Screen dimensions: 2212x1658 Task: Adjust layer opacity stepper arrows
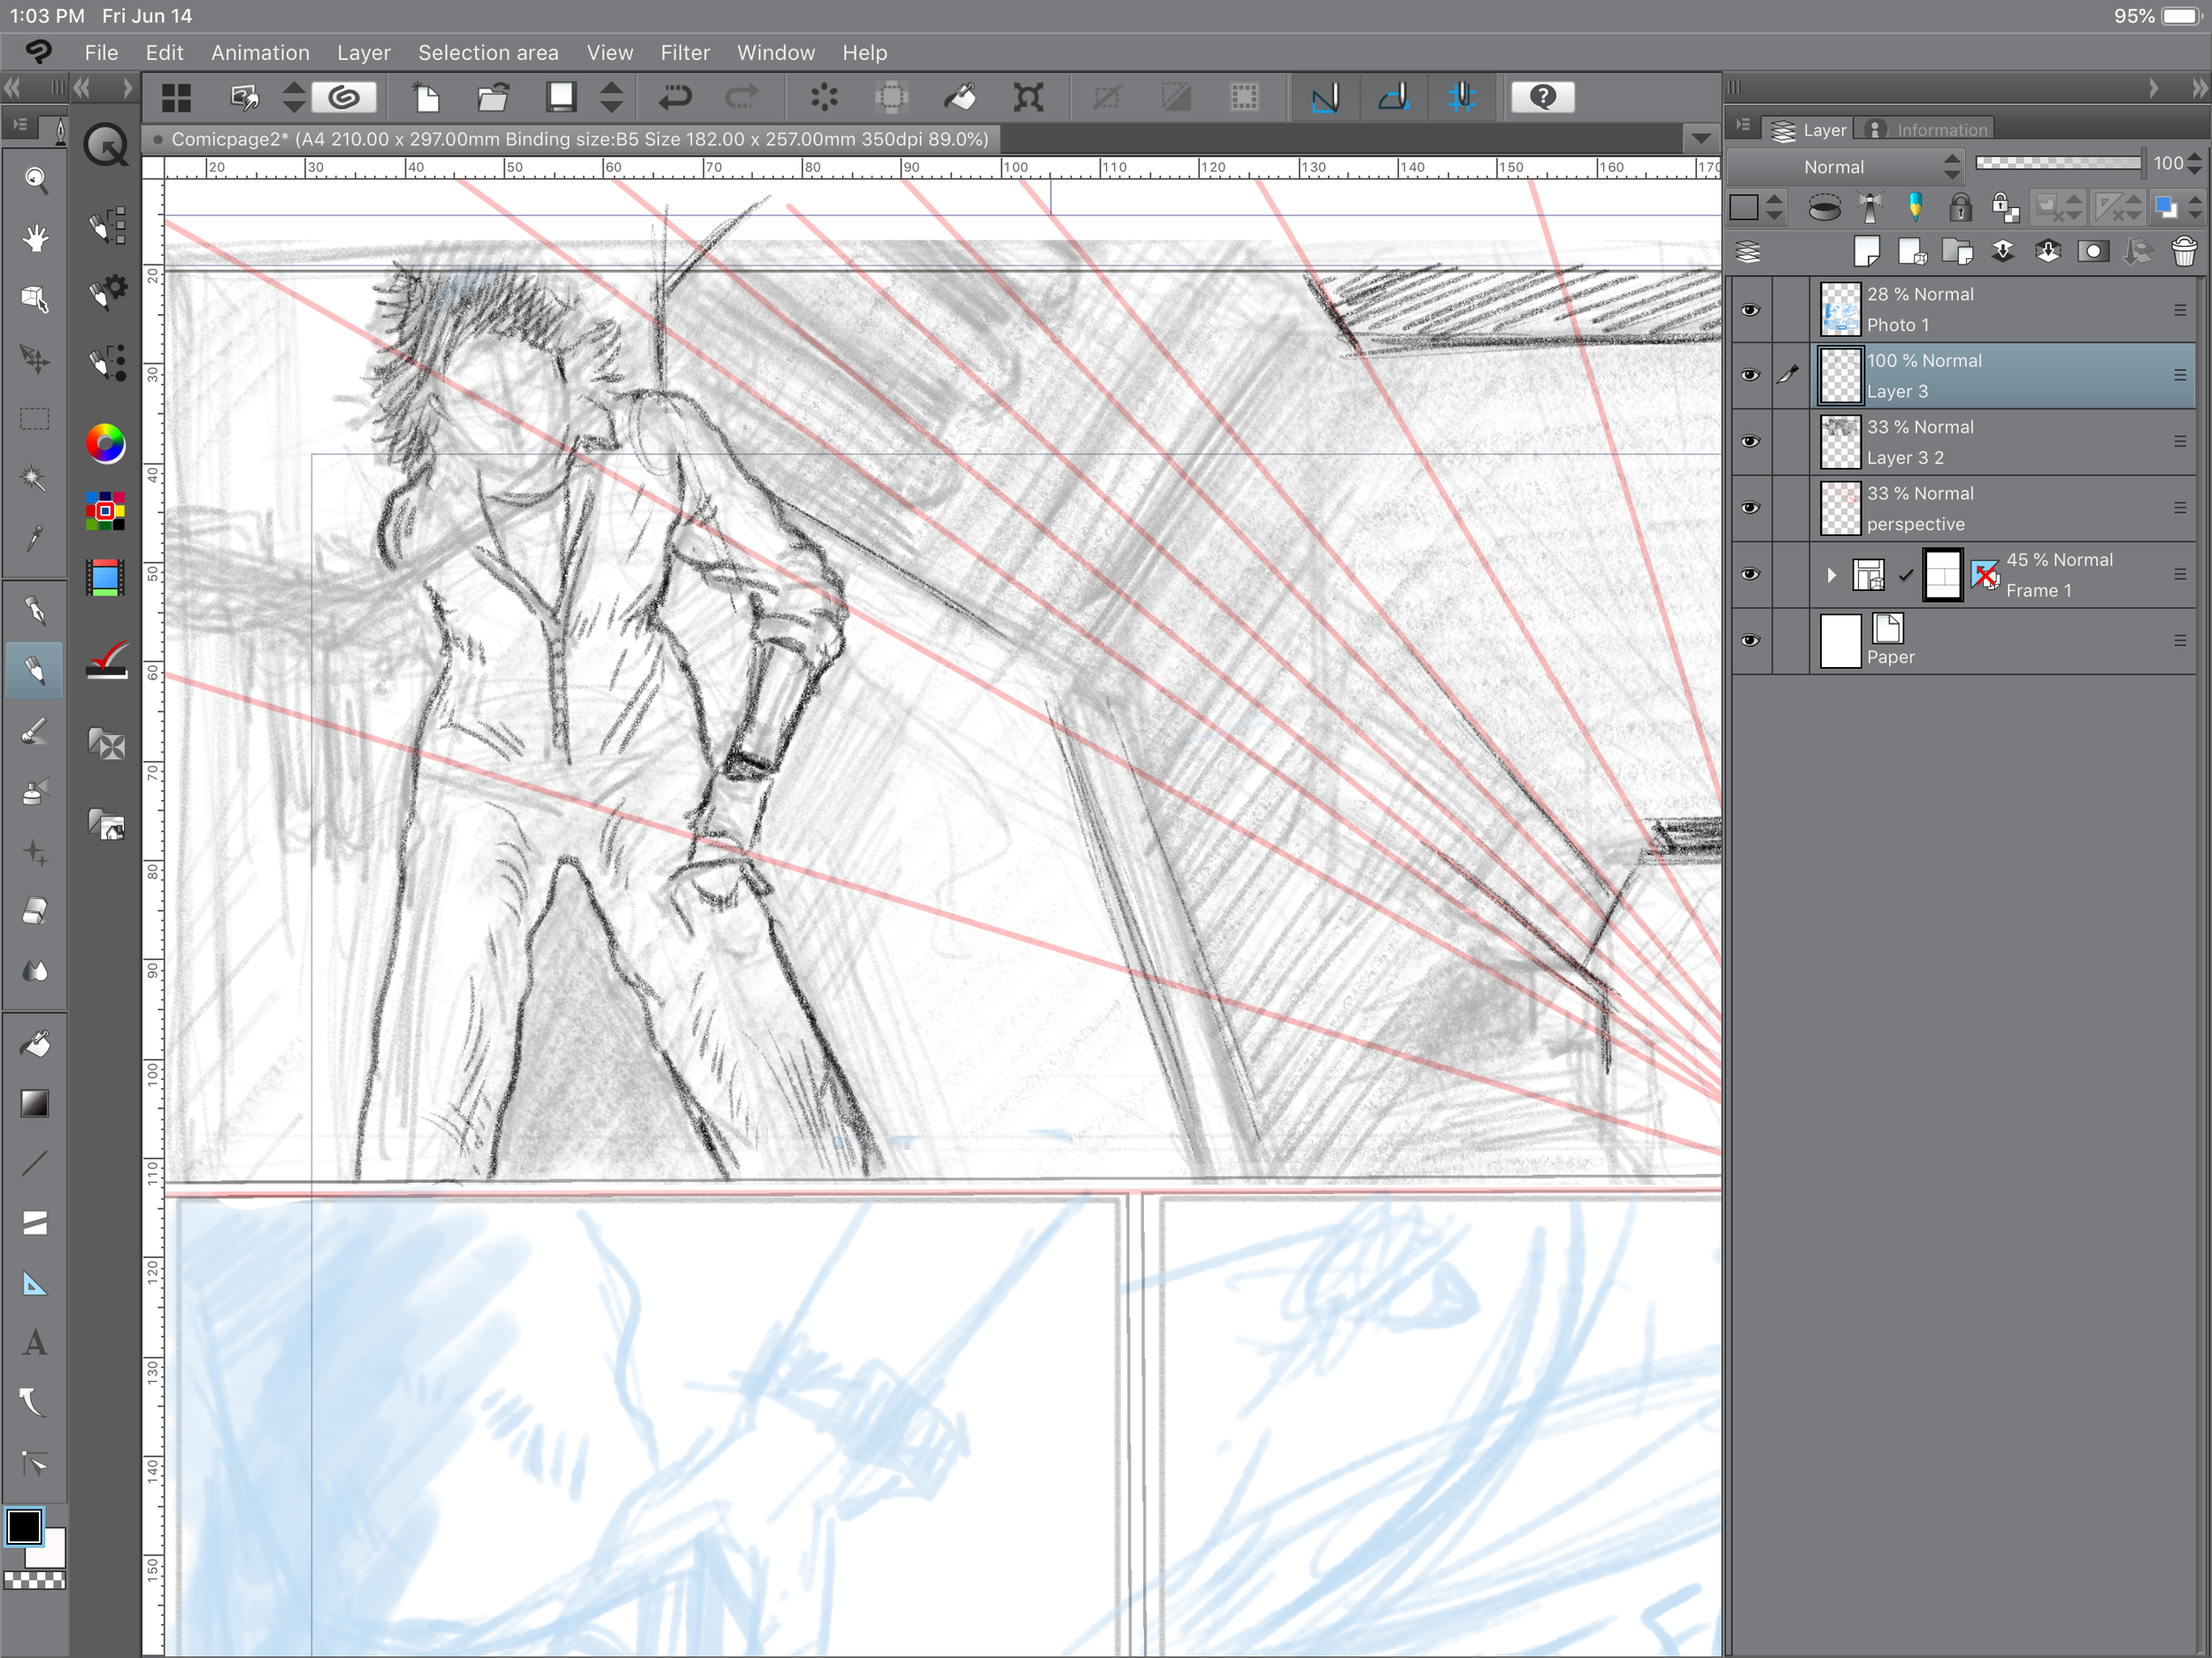(x=2195, y=163)
